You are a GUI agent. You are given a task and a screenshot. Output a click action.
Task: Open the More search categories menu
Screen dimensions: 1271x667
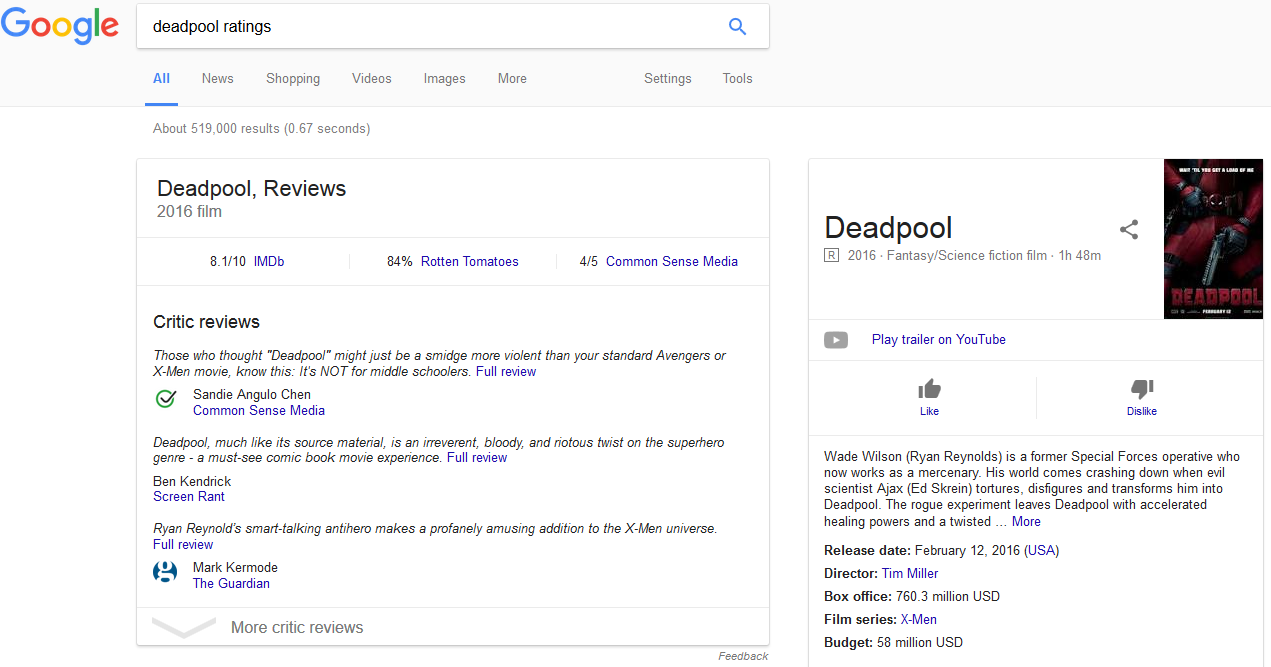(x=512, y=79)
